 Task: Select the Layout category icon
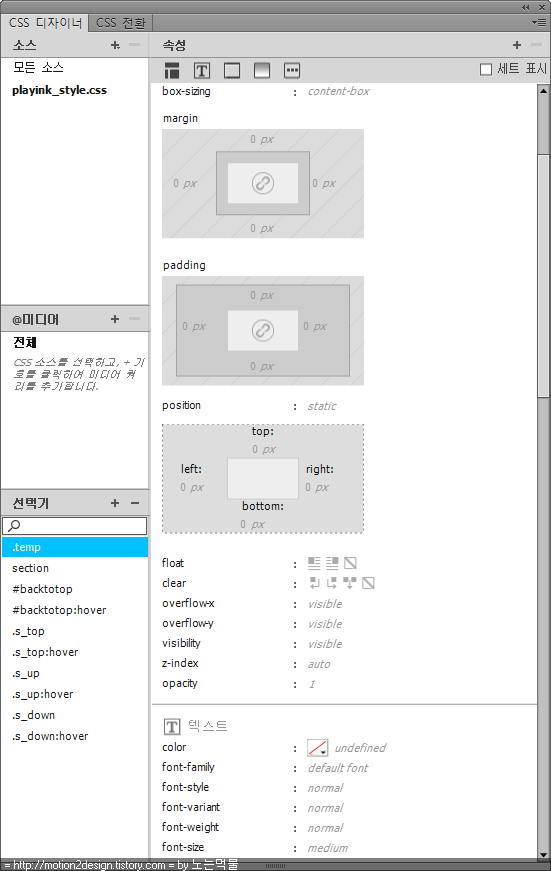(172, 71)
